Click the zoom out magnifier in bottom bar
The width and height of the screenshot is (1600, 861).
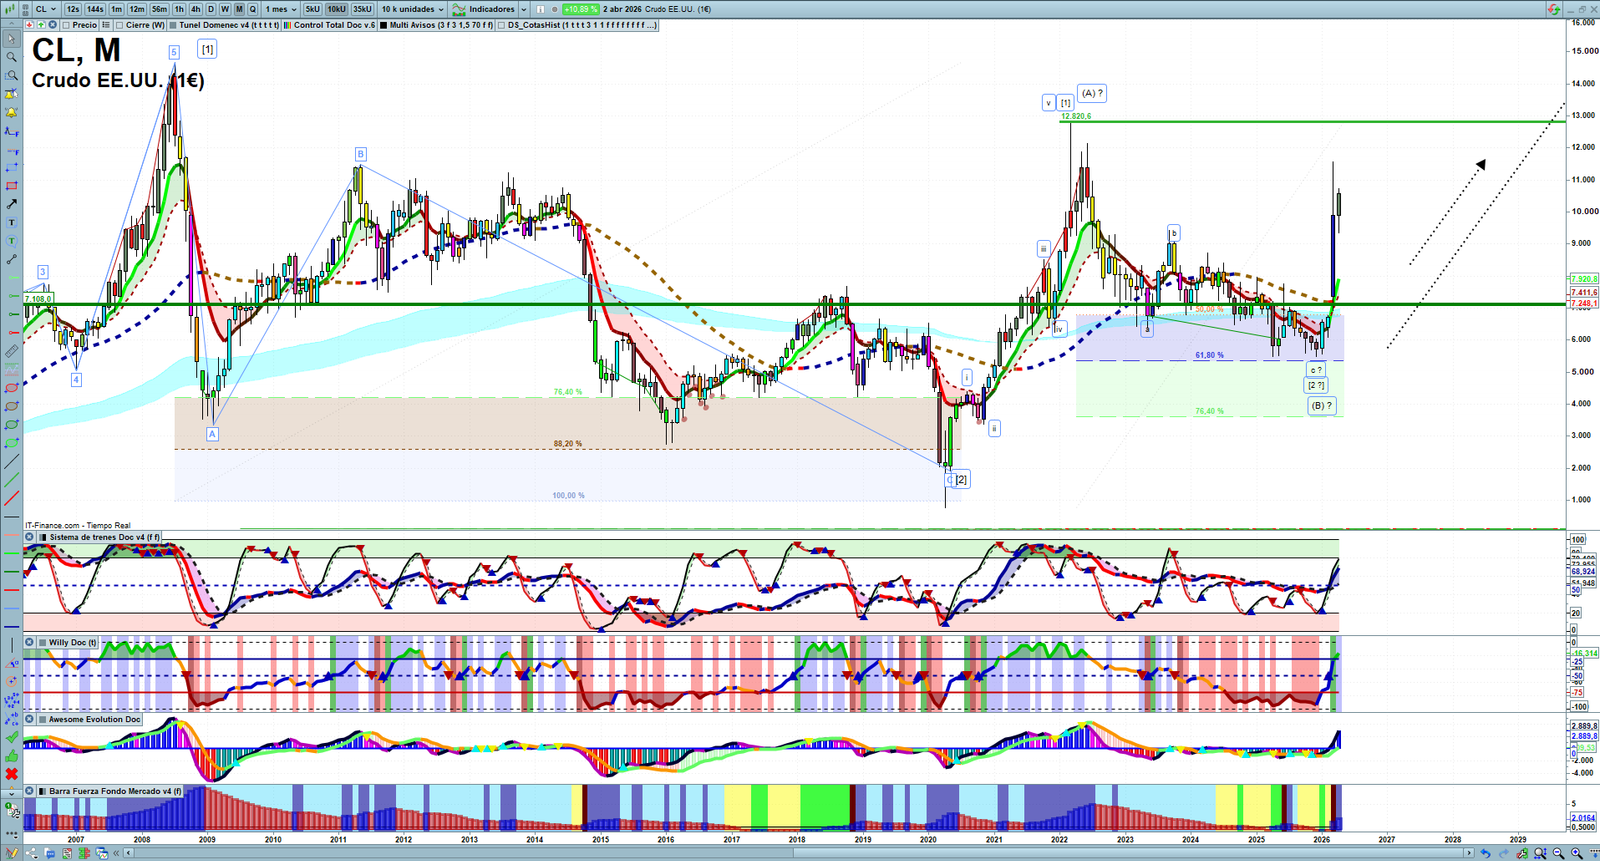pyautogui.click(x=1558, y=853)
